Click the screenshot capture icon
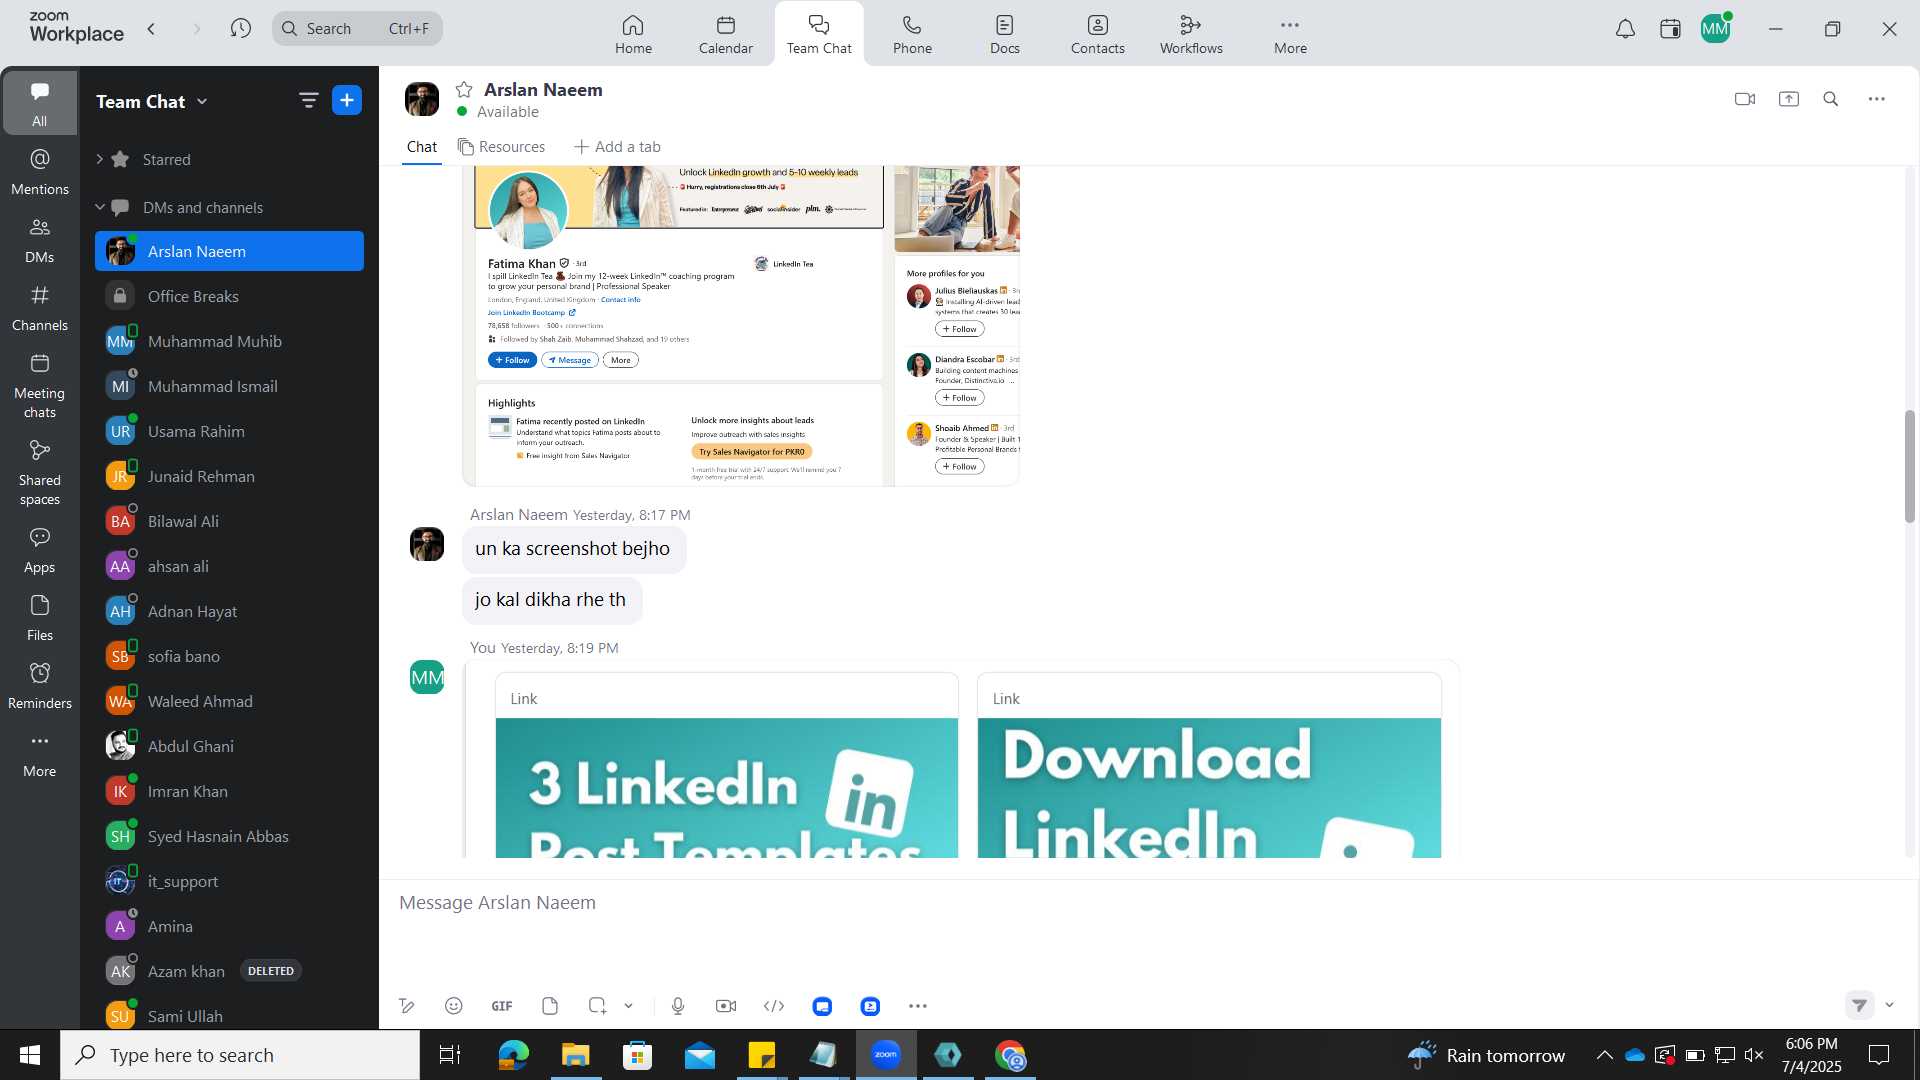 pos(597,1006)
